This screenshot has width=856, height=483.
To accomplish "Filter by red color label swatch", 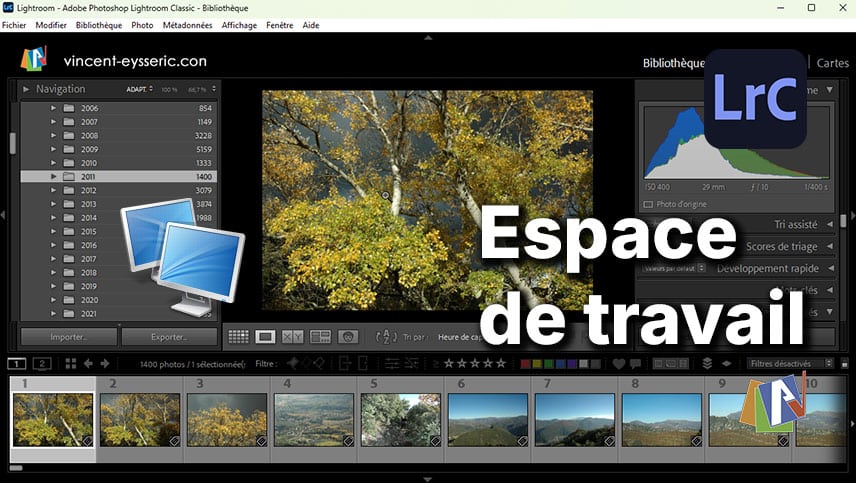I will pyautogui.click(x=528, y=364).
